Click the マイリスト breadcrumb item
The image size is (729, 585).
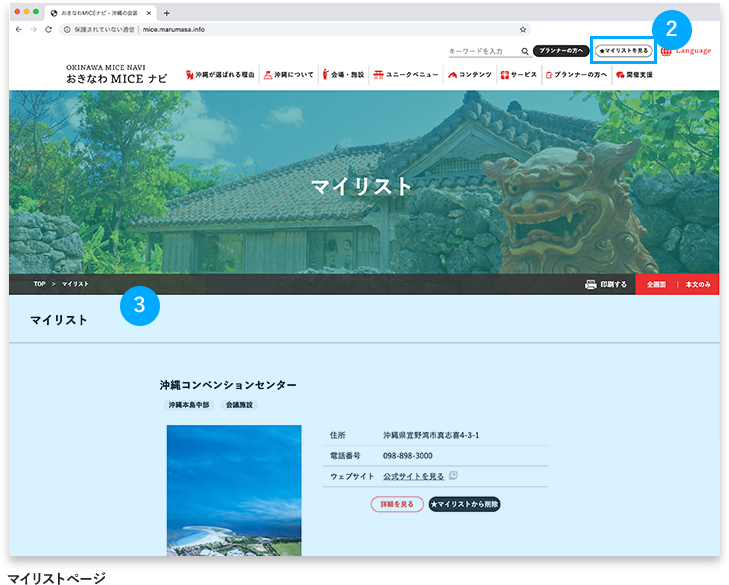pyautogui.click(x=75, y=284)
